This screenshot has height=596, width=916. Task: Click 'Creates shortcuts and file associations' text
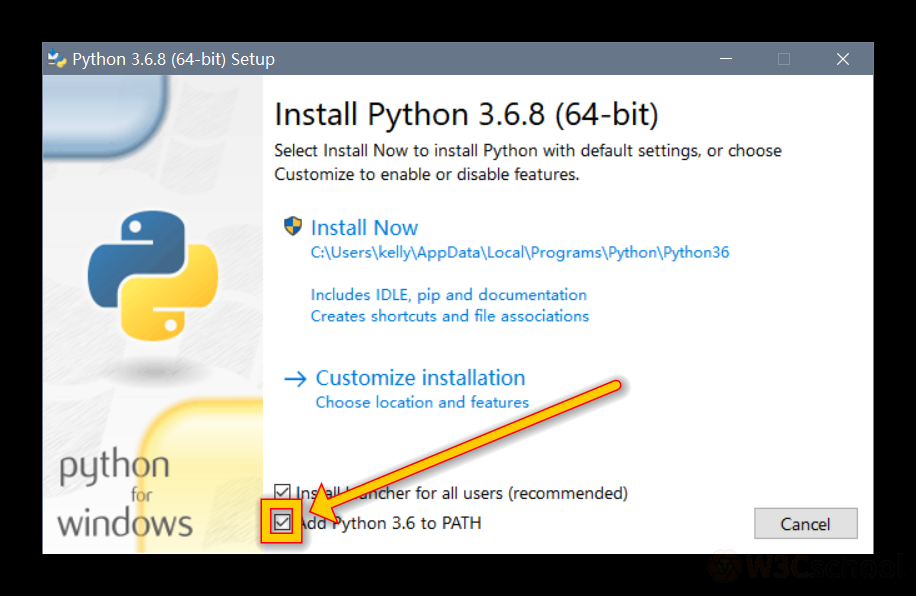tap(450, 316)
